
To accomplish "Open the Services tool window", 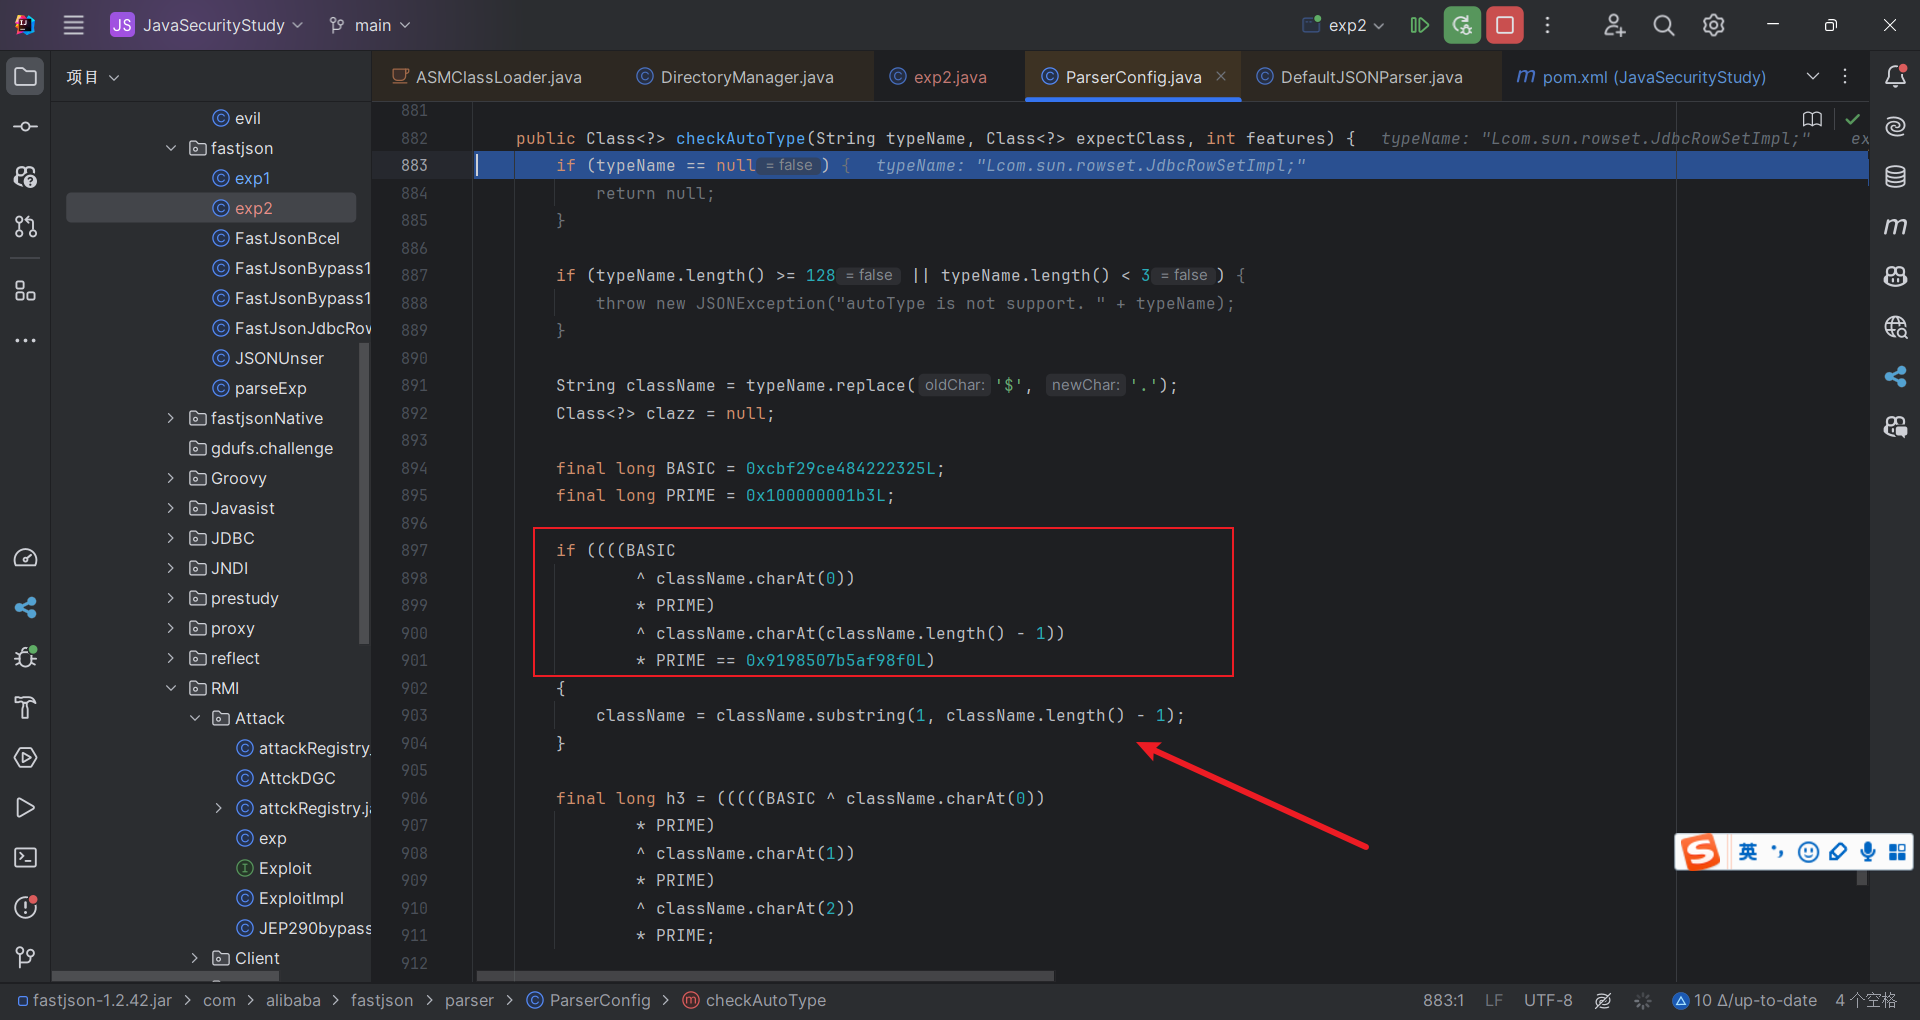I will (x=26, y=757).
